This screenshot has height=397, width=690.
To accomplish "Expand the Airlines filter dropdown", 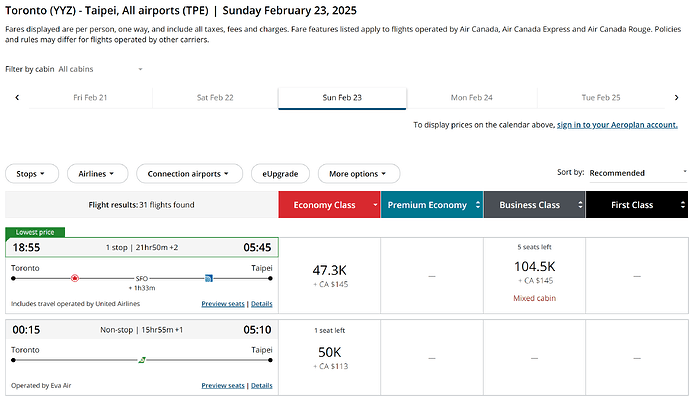I will 97,173.
